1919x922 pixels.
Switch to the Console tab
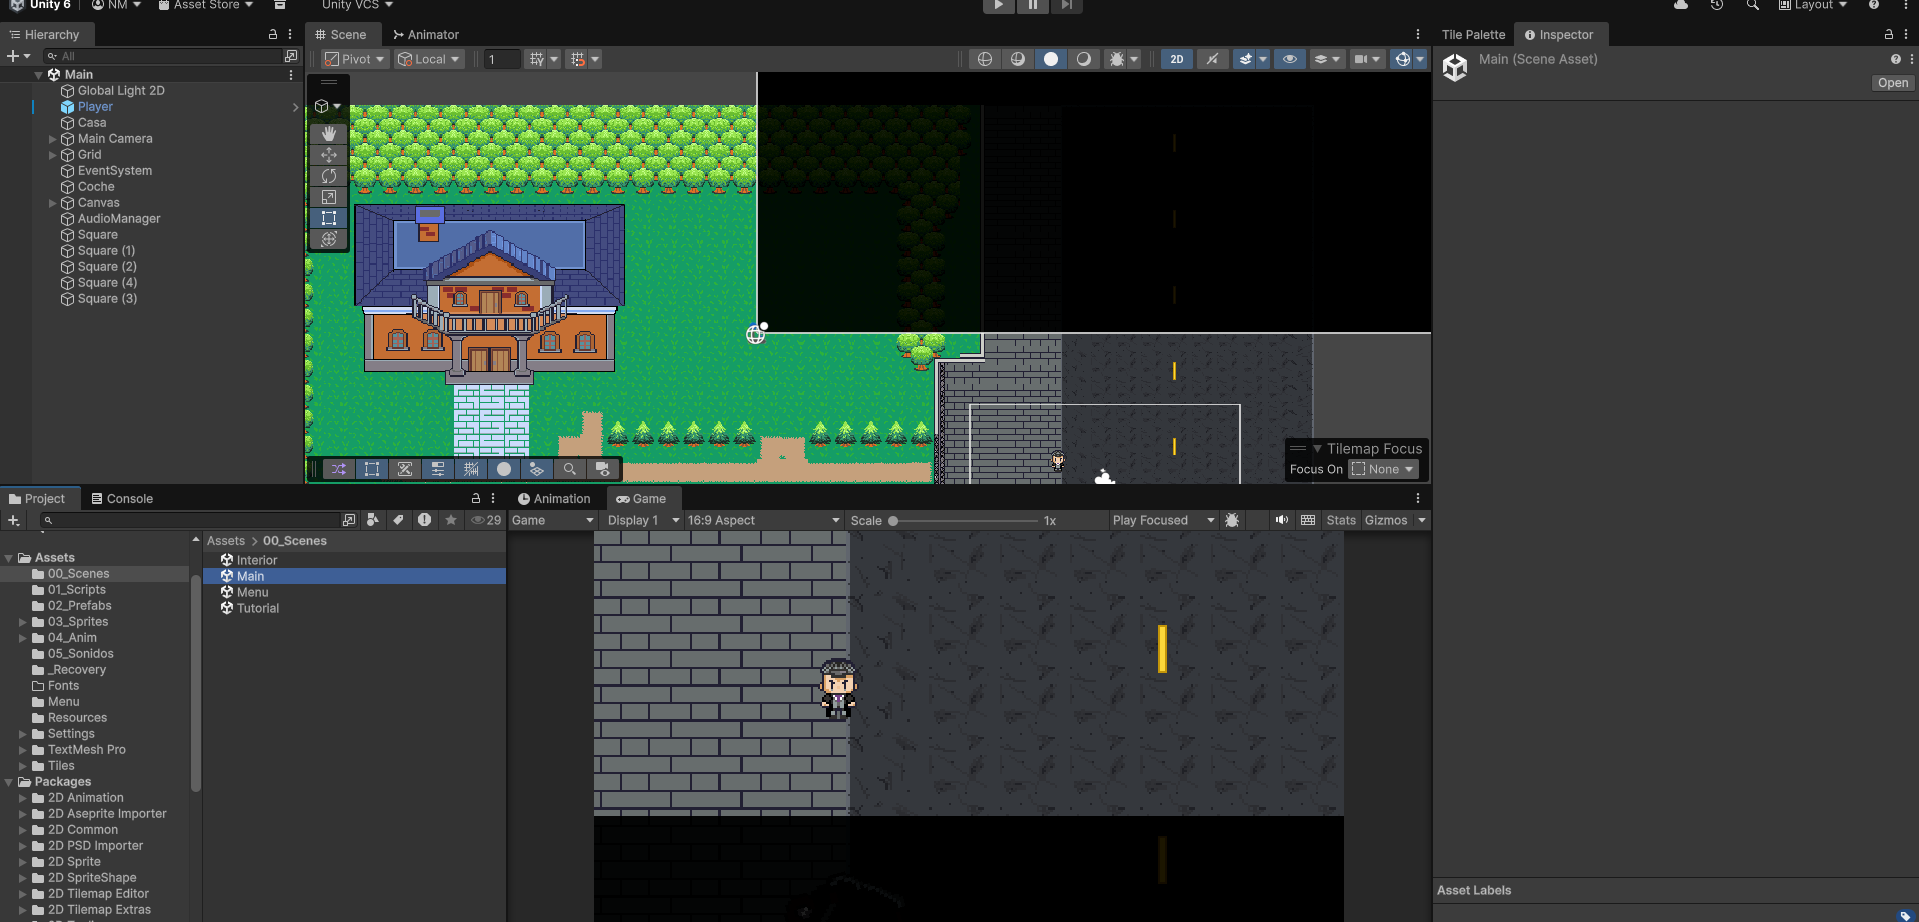(x=122, y=498)
